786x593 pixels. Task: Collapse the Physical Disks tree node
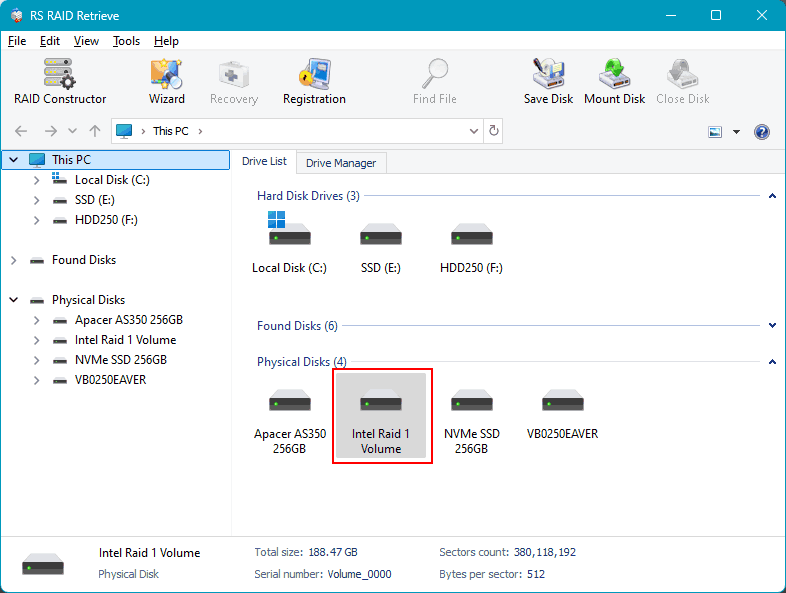[14, 300]
